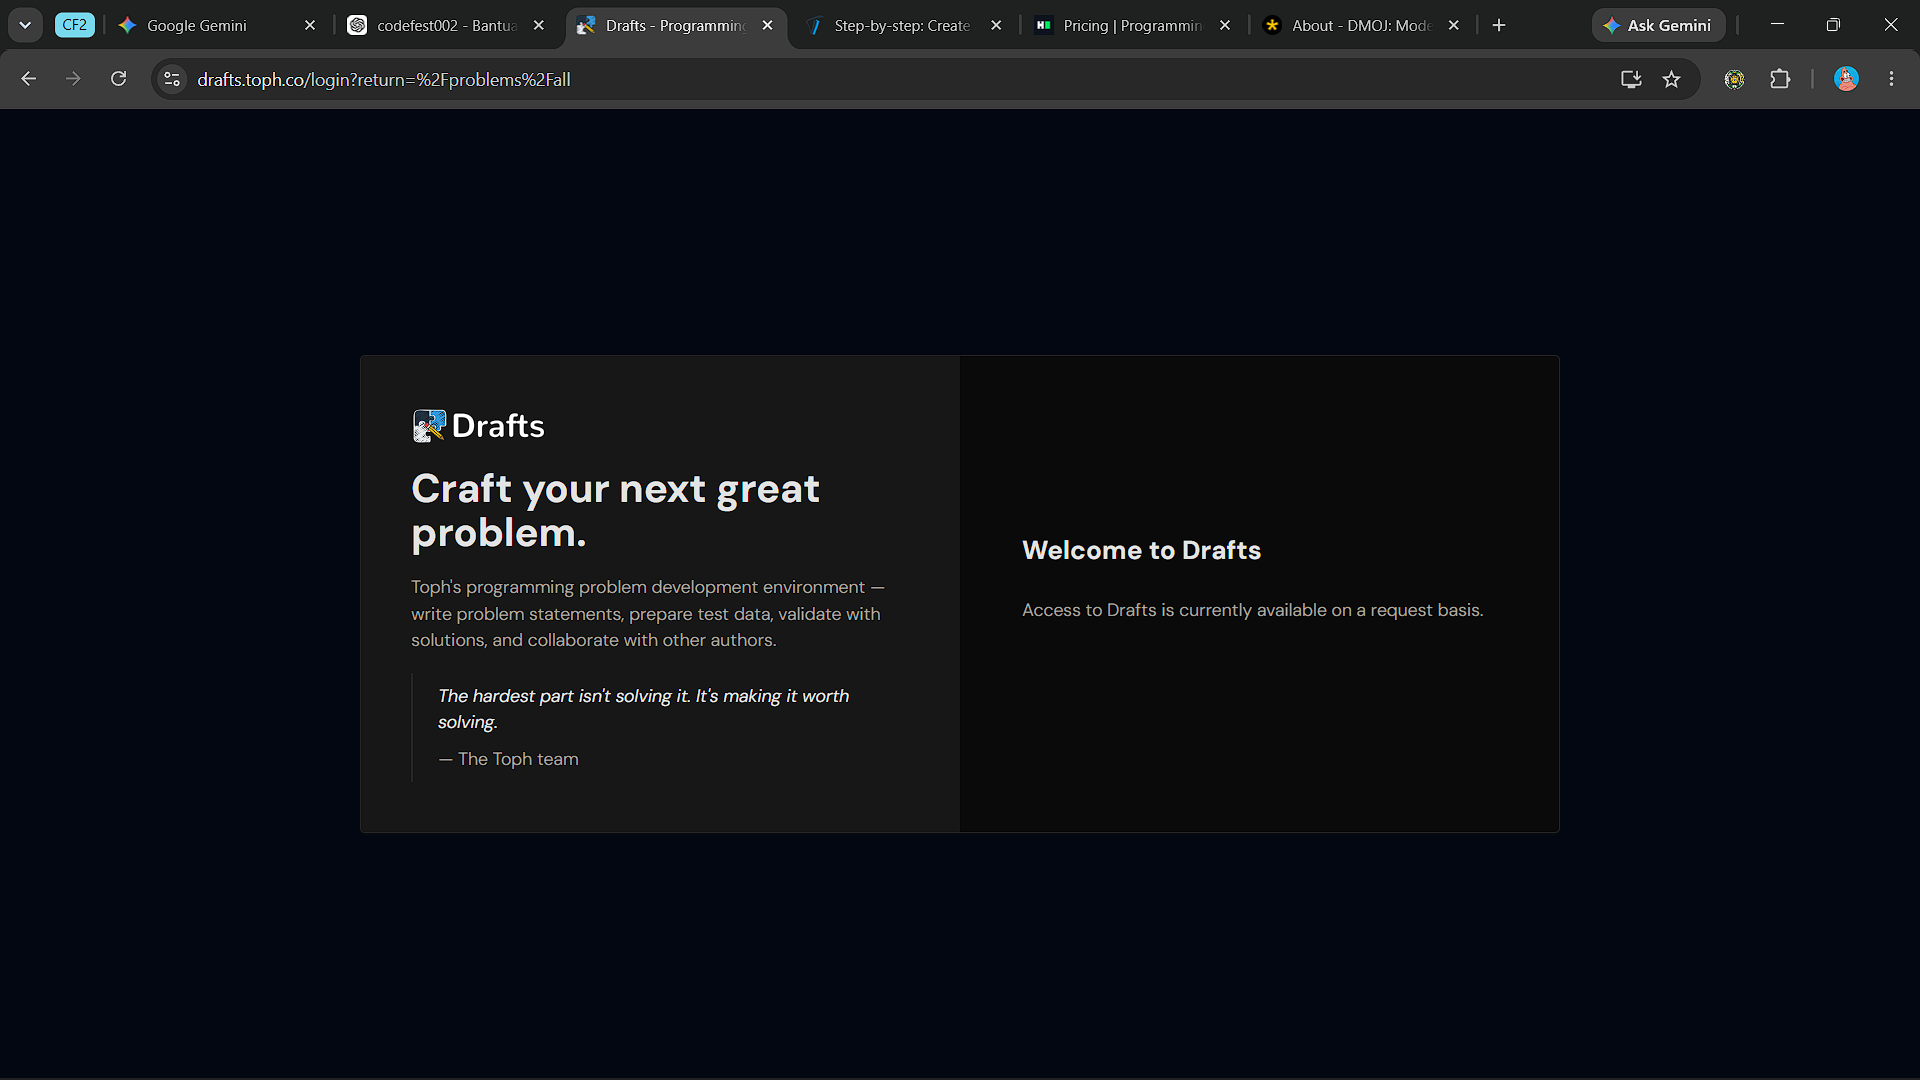Click the request-basis access notice

1252,610
